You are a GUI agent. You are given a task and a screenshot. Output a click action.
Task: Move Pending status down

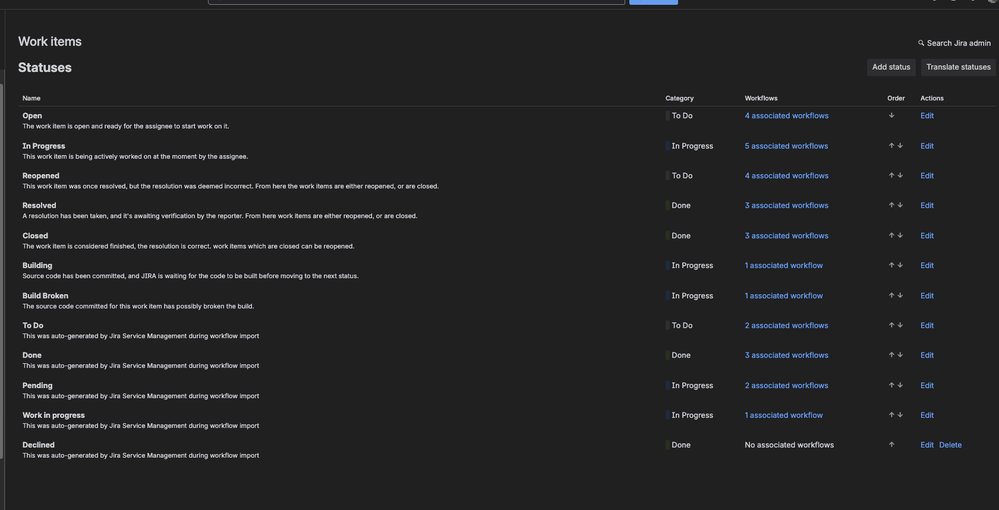[x=900, y=385]
